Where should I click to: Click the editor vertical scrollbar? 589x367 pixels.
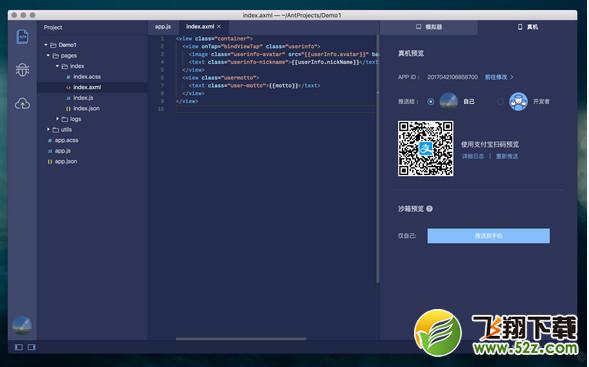[x=378, y=158]
